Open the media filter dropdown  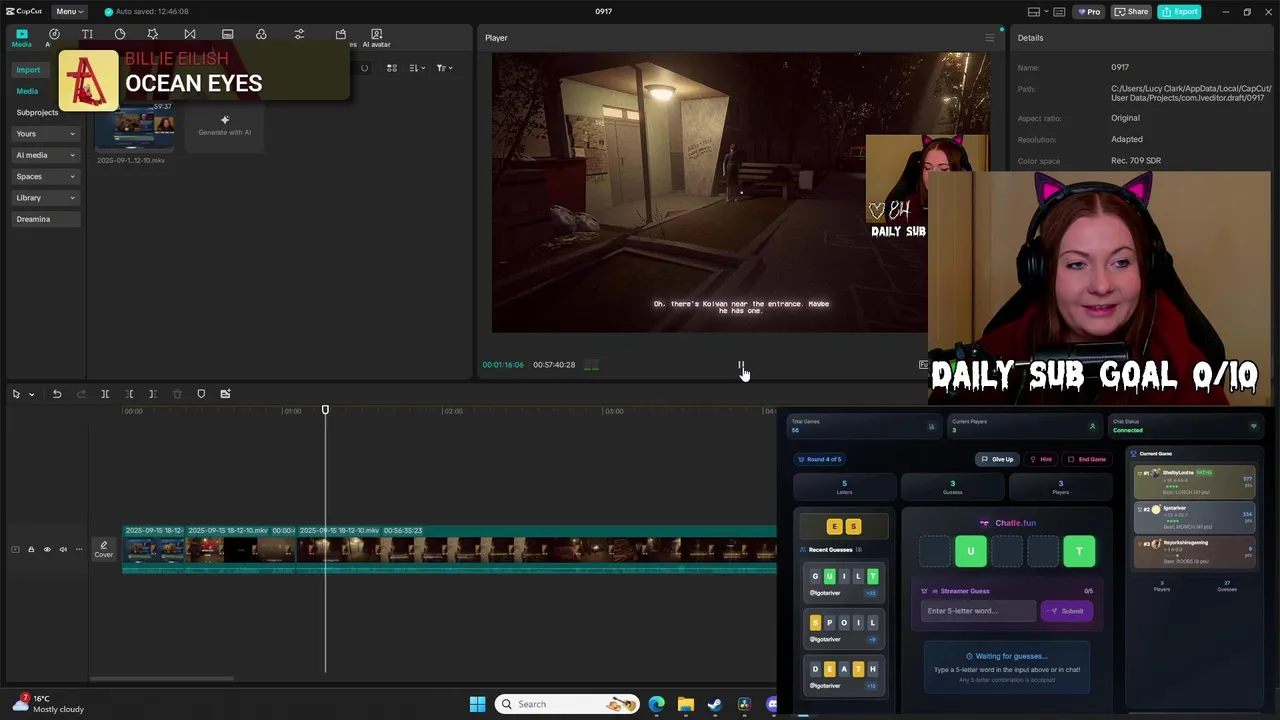point(444,68)
